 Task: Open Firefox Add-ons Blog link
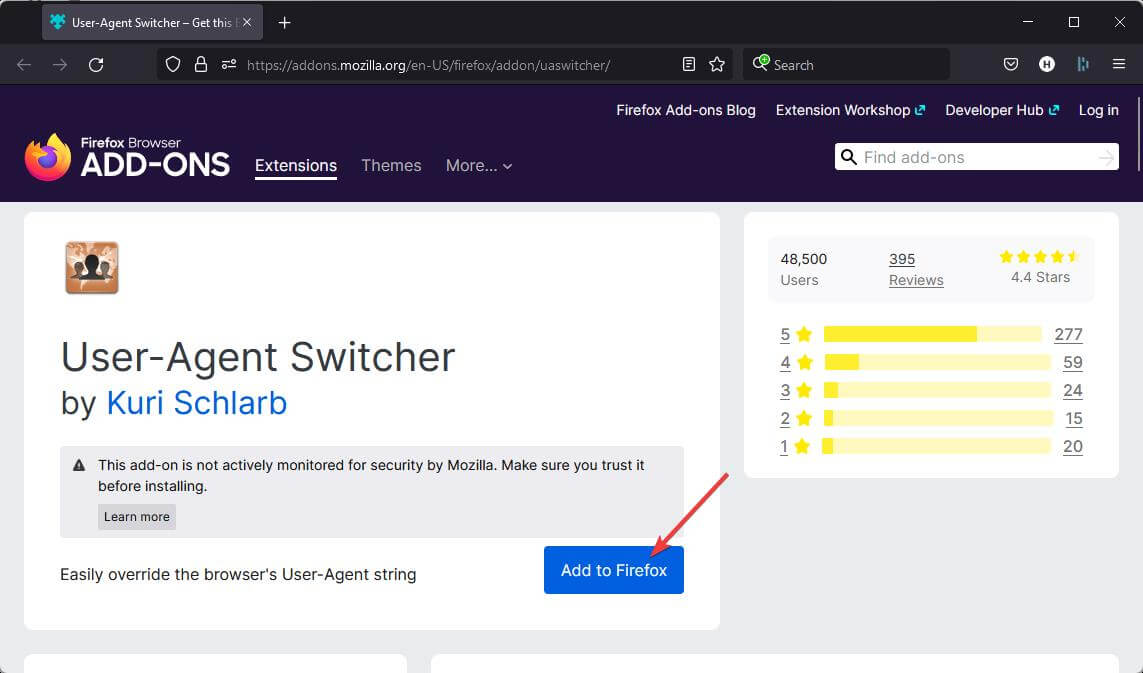[x=686, y=110]
